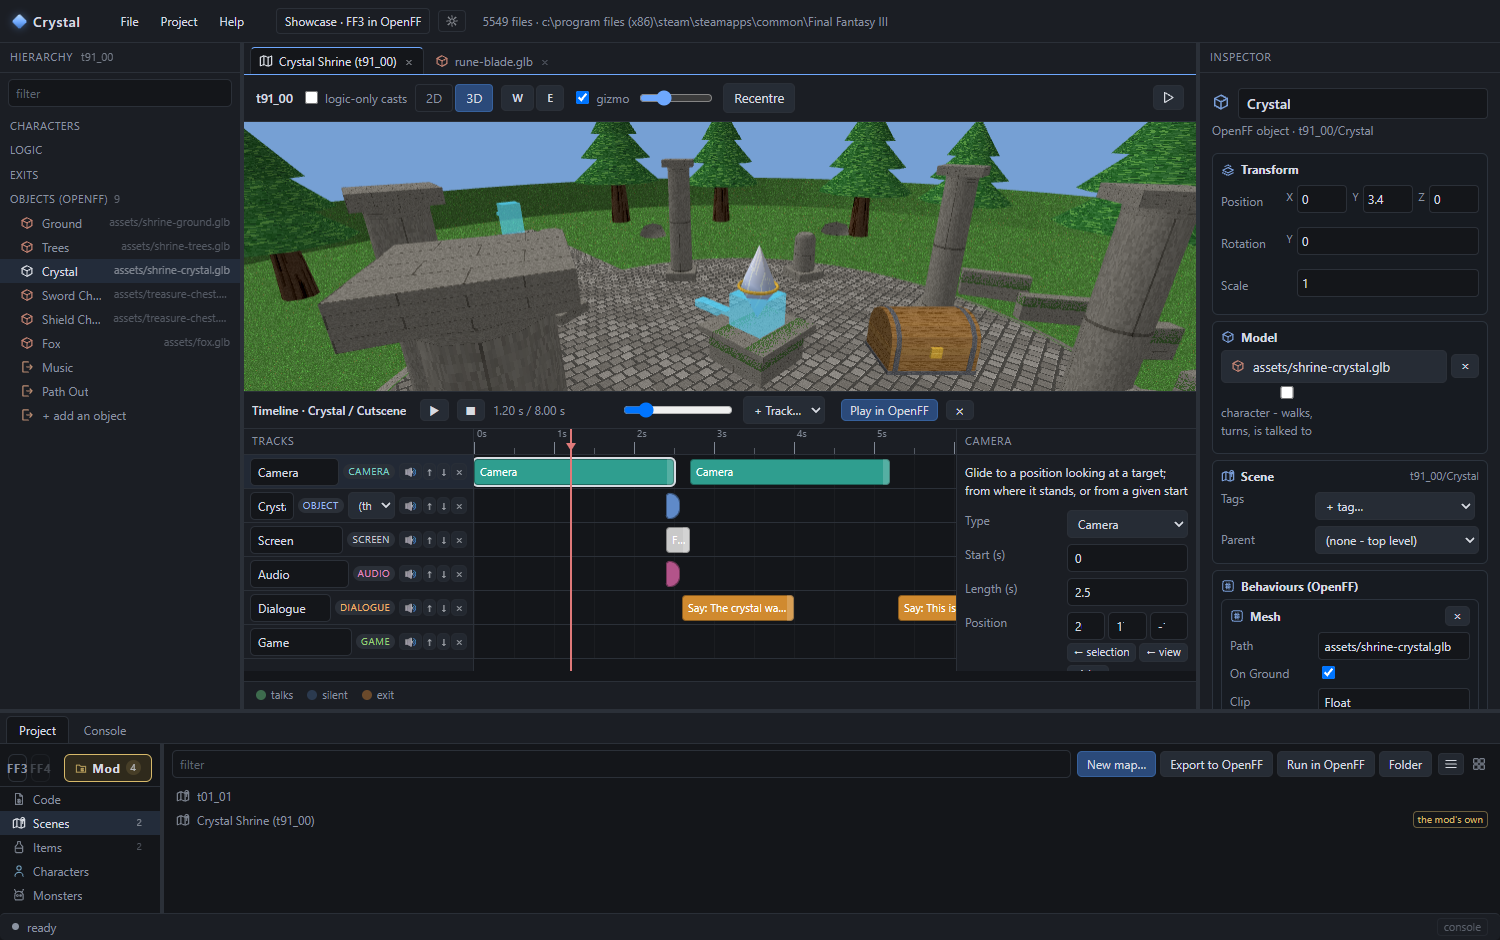This screenshot has height=940, width=1500.
Task: Open the + Track... dropdown
Action: pyautogui.click(x=785, y=411)
